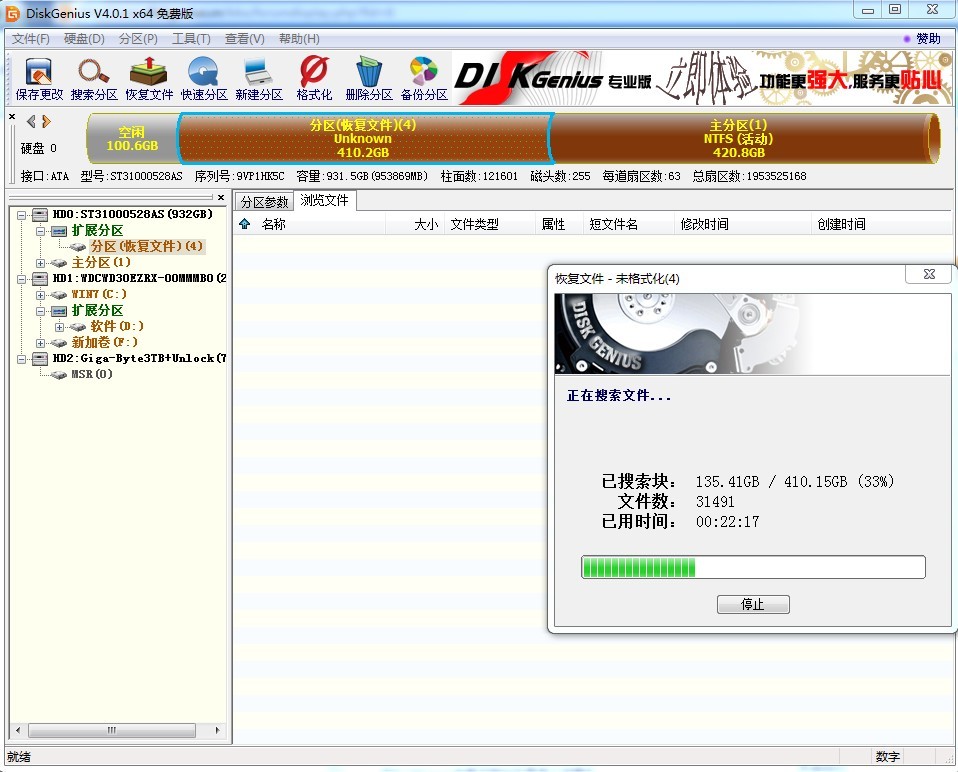This screenshot has width=958, height=772.
Task: Open the 工具(T) menu
Action: tap(191, 38)
